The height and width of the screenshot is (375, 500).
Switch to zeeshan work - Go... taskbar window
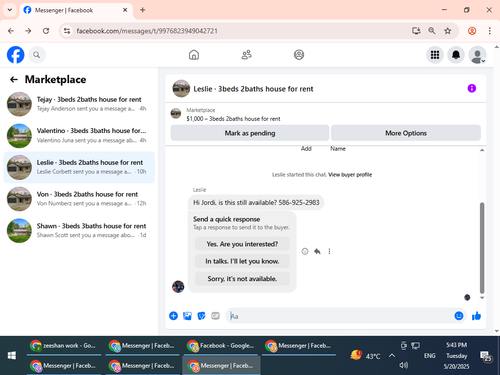tap(64, 346)
